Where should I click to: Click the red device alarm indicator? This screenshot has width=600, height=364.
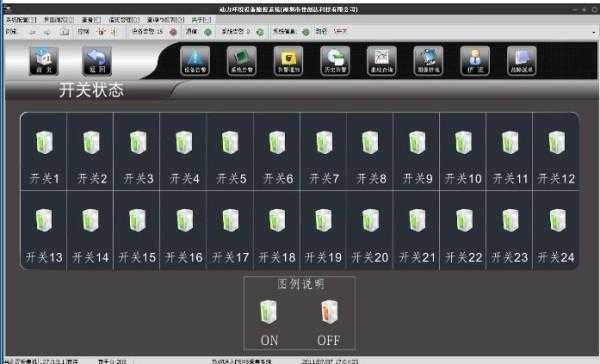[173, 32]
